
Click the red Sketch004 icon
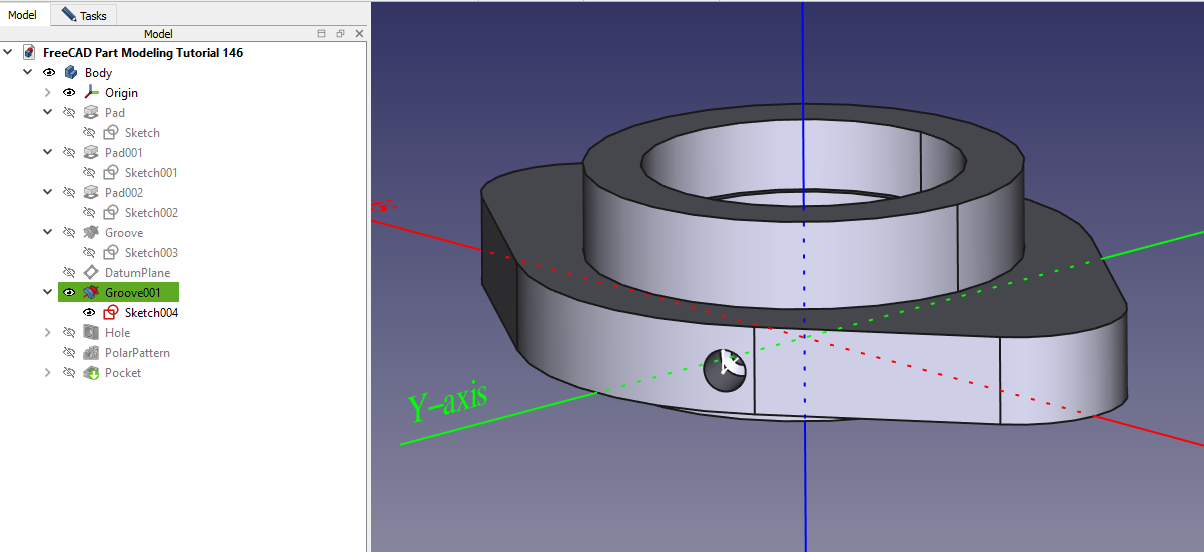[x=111, y=313]
